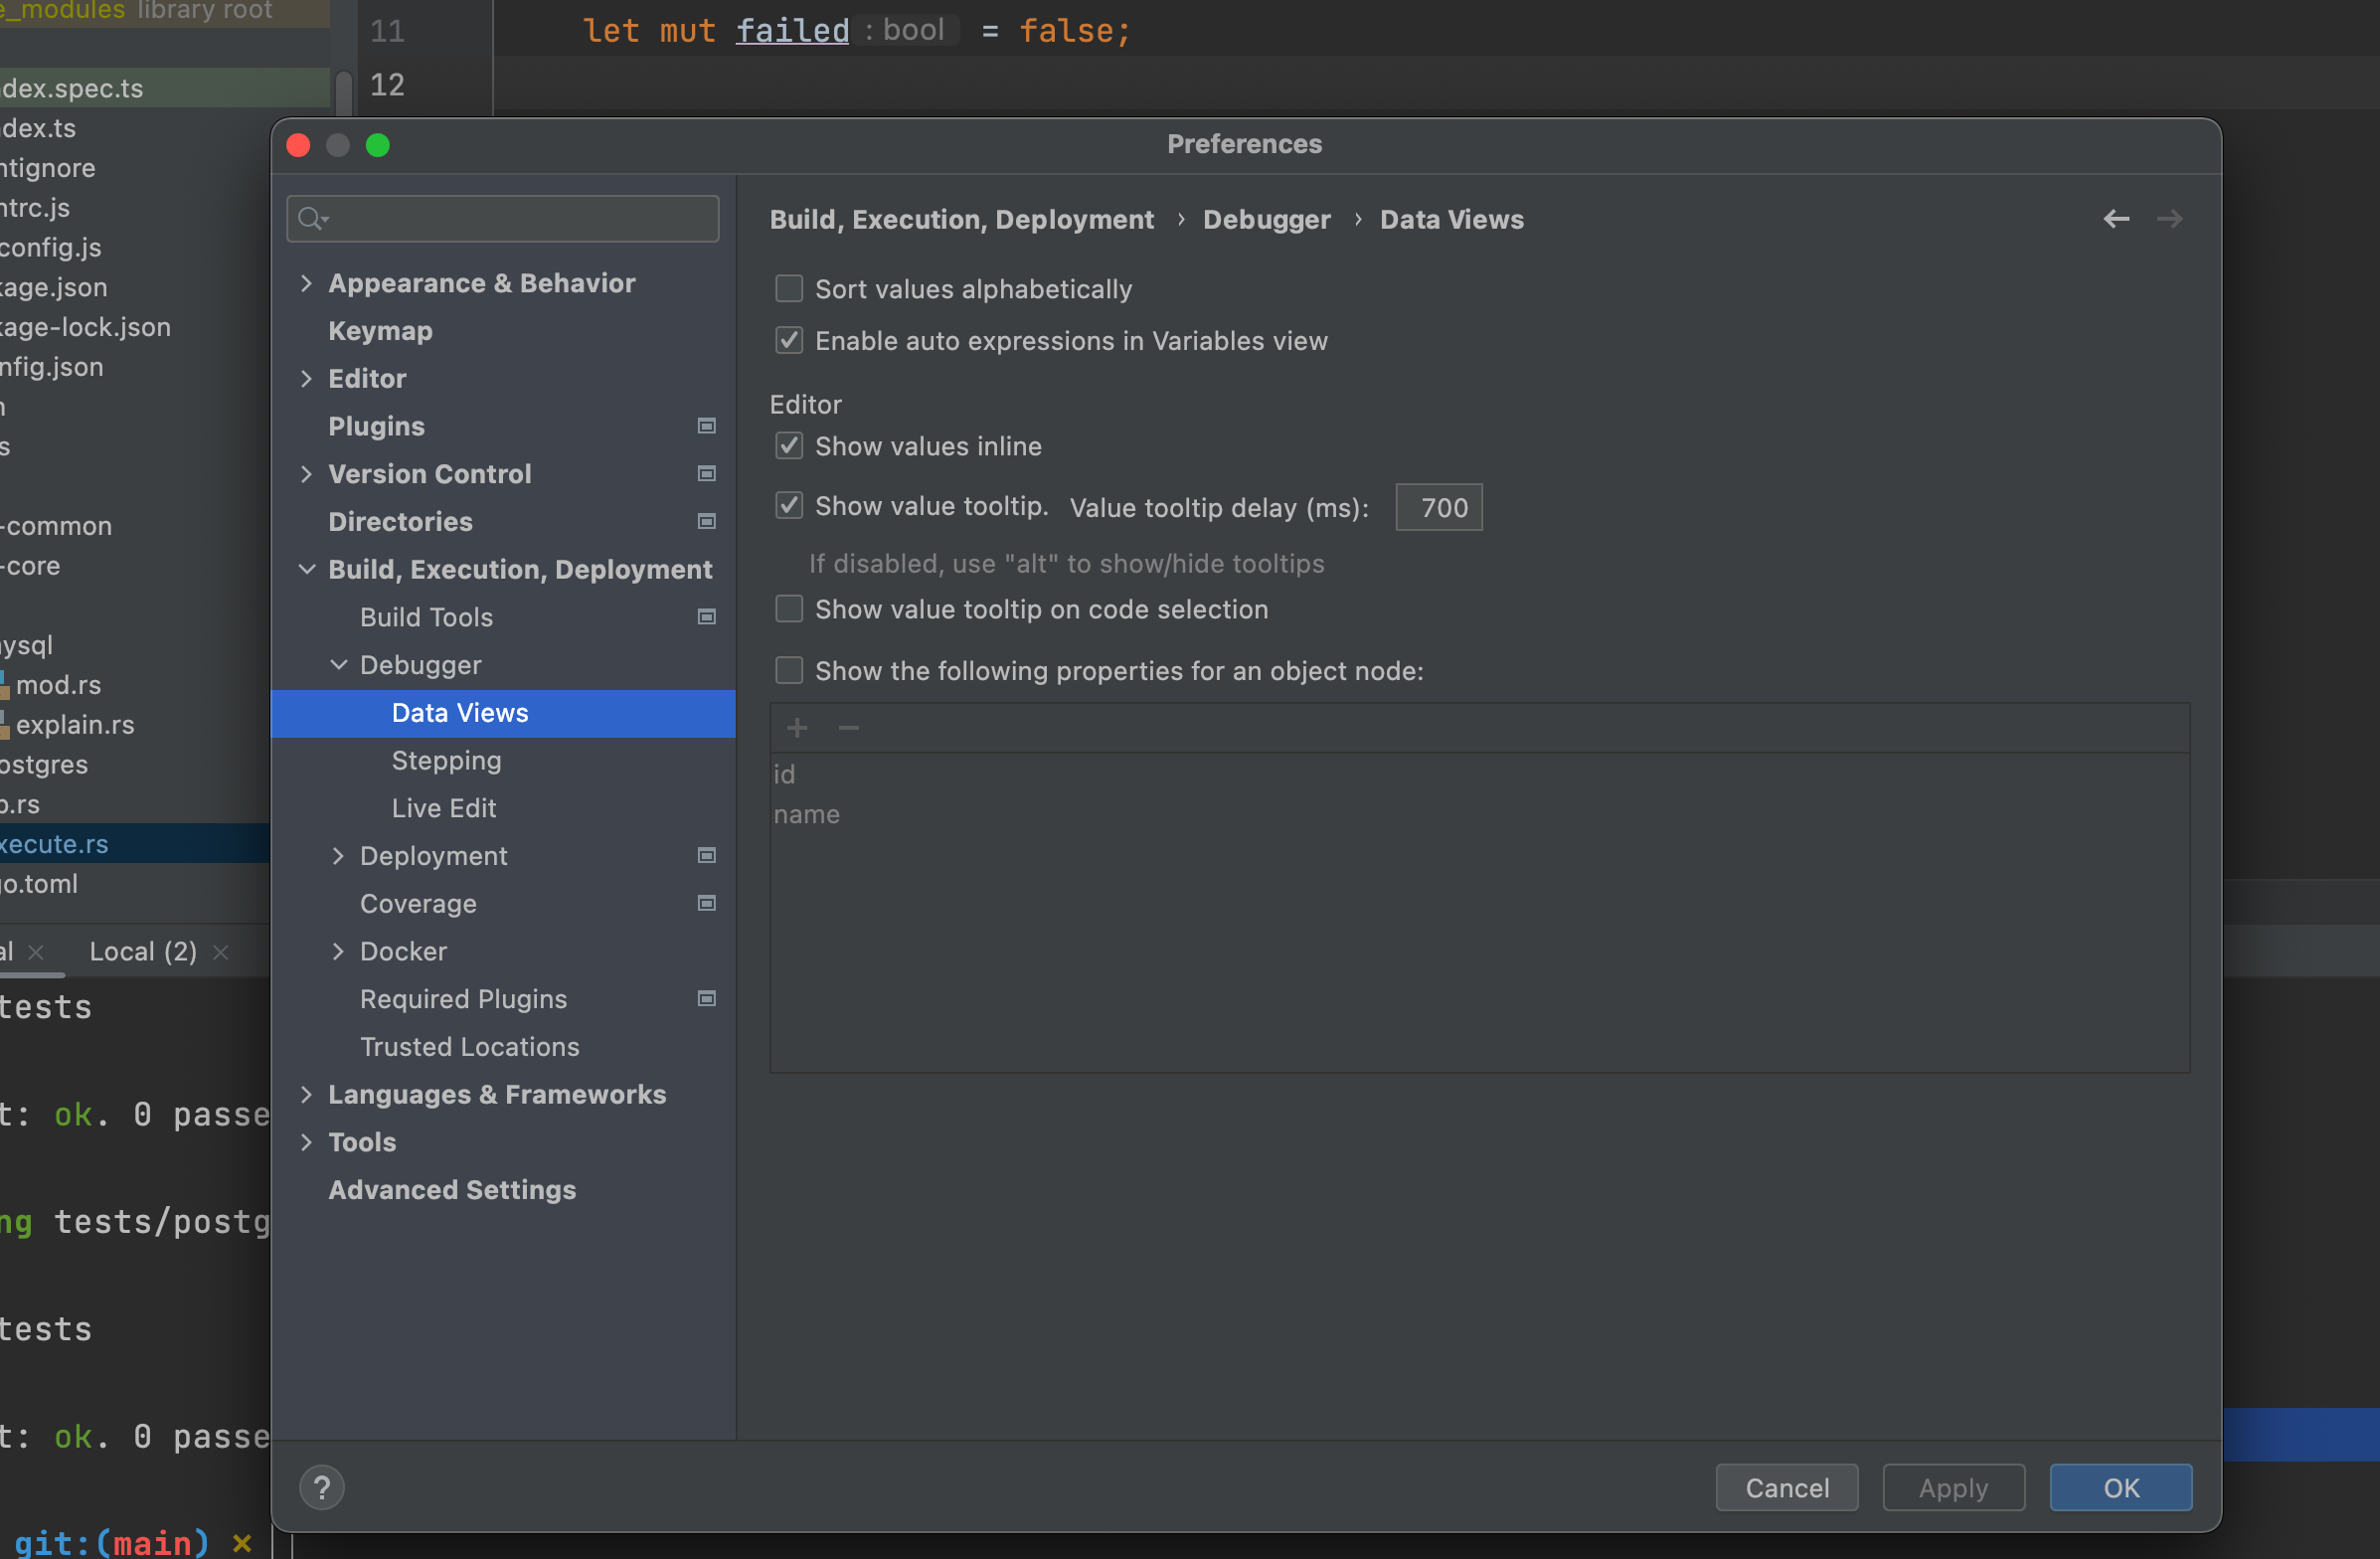
Task: Collapse the Debugger subsection
Action: [x=338, y=665]
